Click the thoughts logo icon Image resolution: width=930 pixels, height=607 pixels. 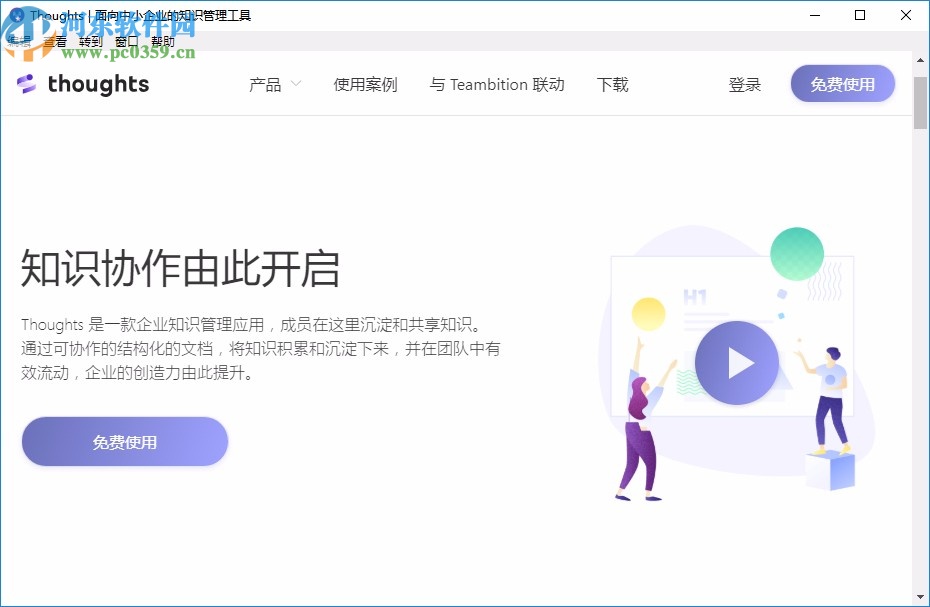coord(25,84)
